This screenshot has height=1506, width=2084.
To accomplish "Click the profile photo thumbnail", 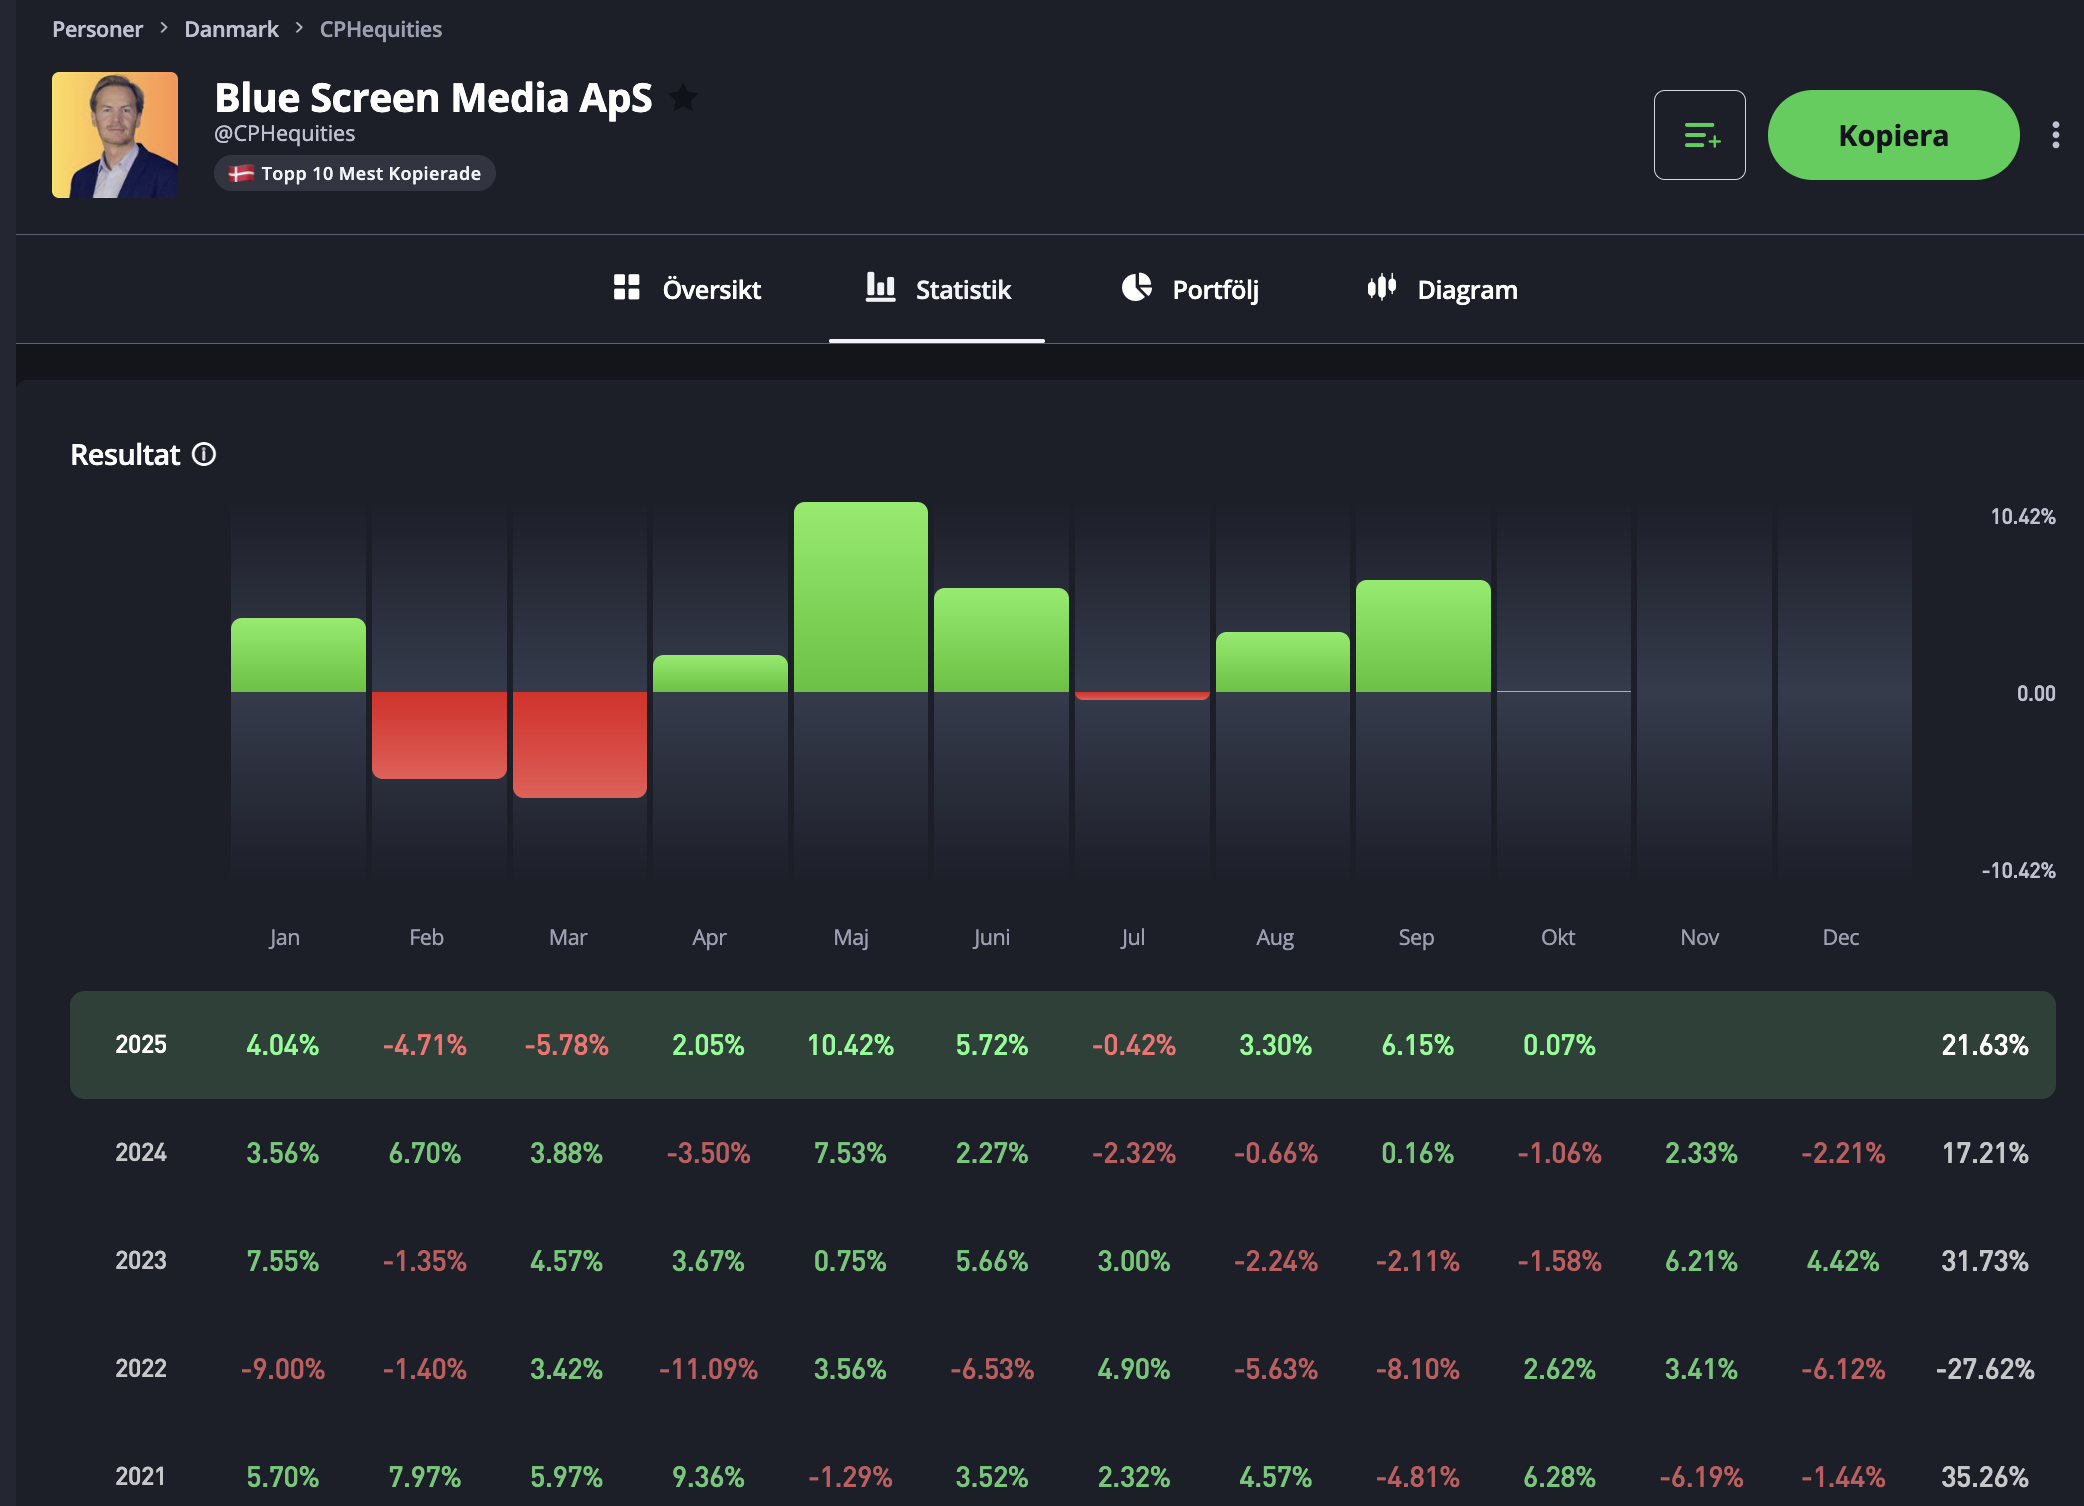I will (115, 135).
